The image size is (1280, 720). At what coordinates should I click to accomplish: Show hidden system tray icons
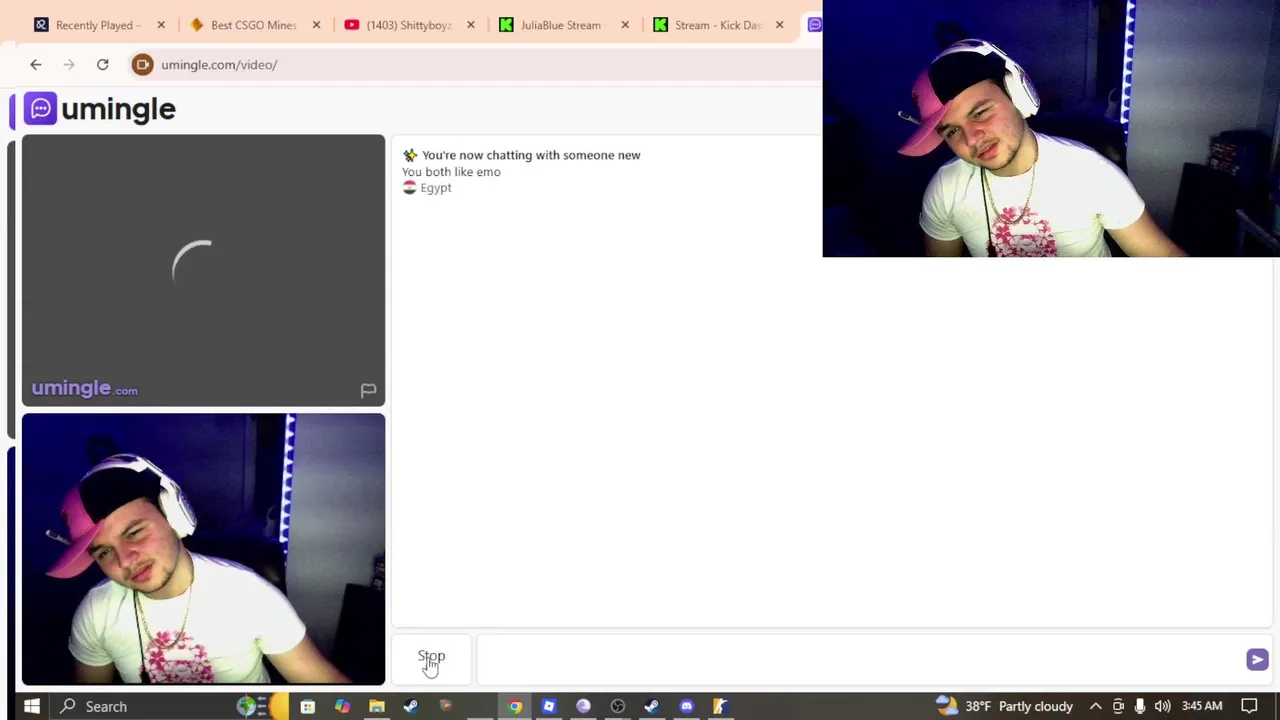(x=1095, y=706)
